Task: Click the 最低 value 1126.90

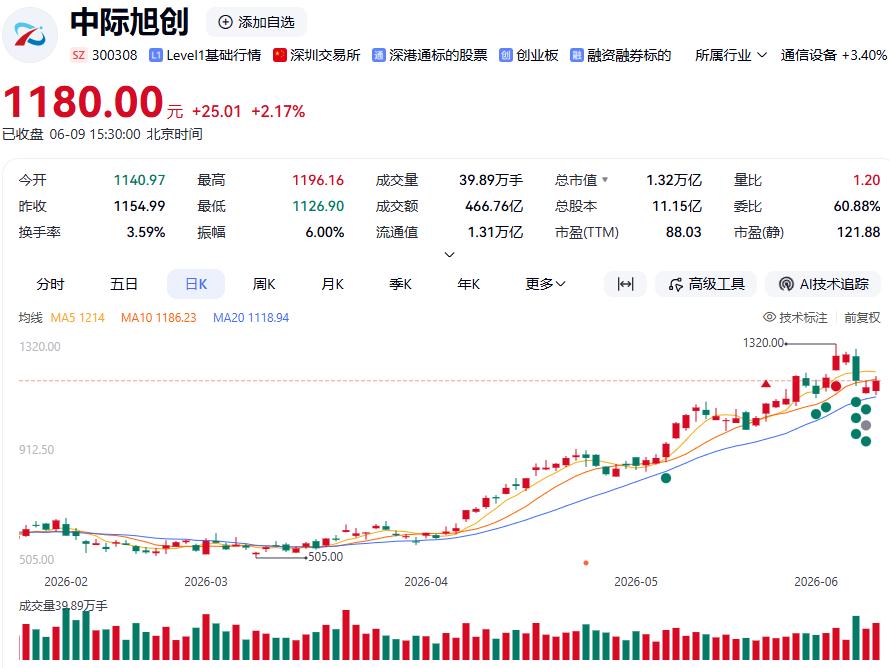Action: (x=318, y=206)
